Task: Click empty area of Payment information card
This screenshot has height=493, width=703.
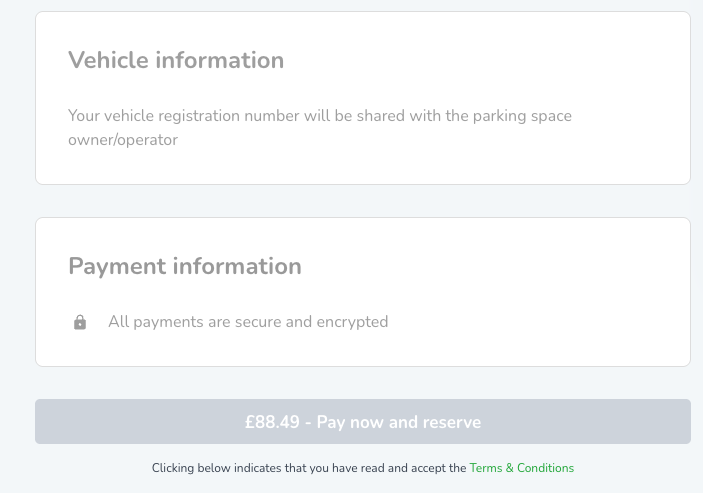Action: (538, 291)
